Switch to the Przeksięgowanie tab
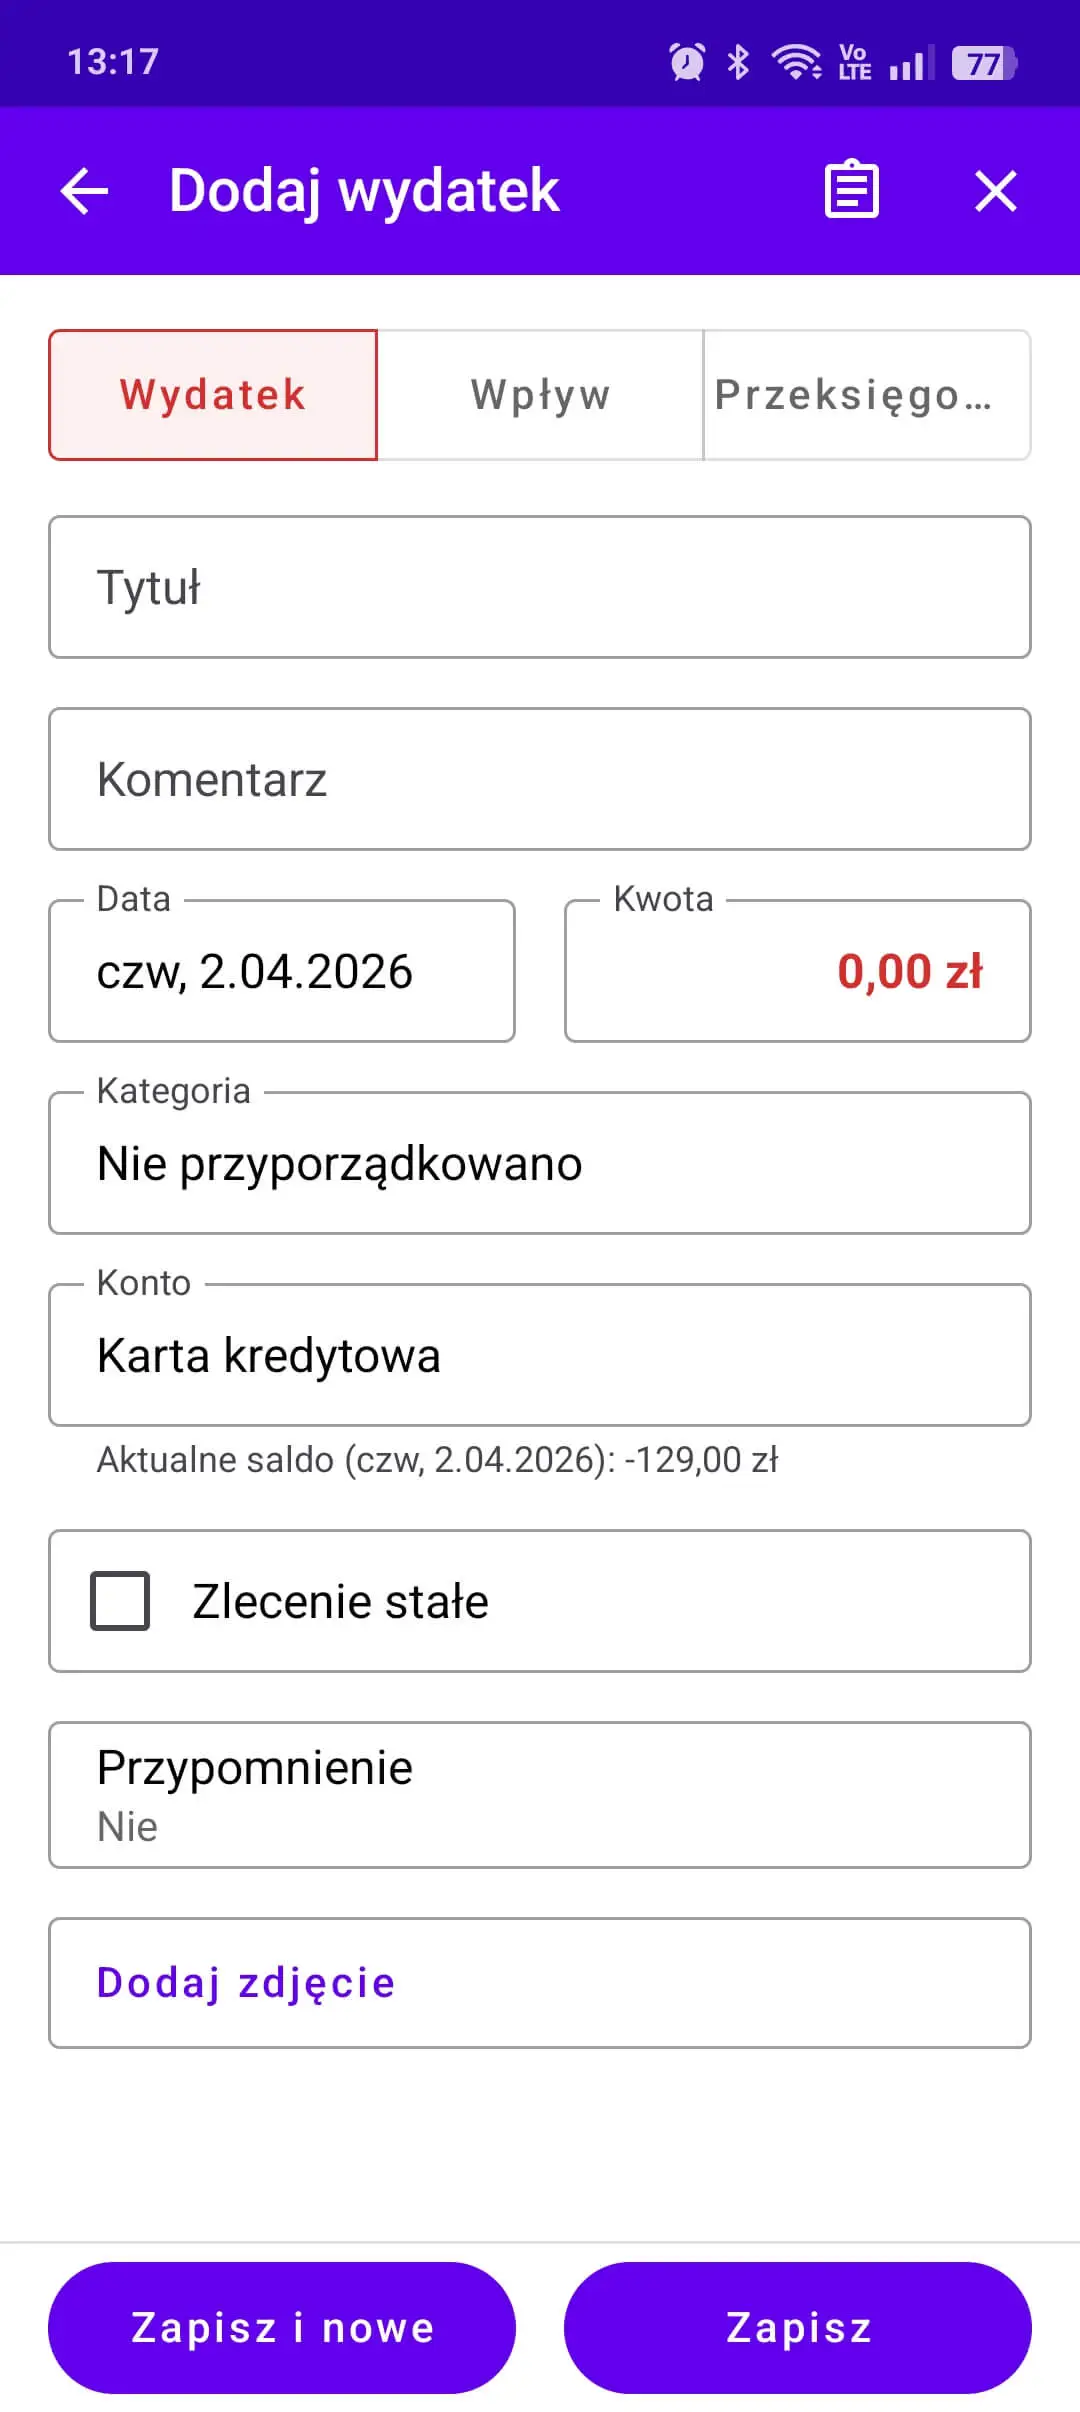This screenshot has width=1080, height=2412. [x=867, y=395]
